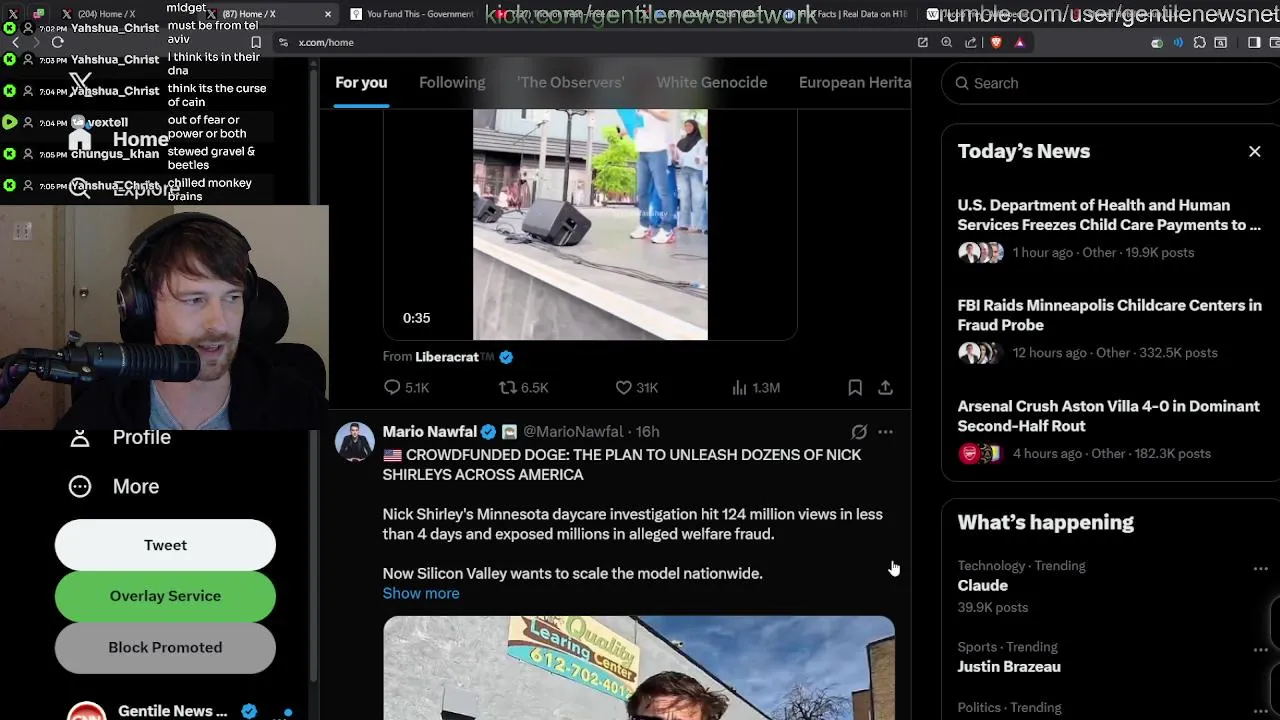This screenshot has height=720, width=1280.
Task: Click the bookmark icon in address bar
Action: click(x=256, y=42)
